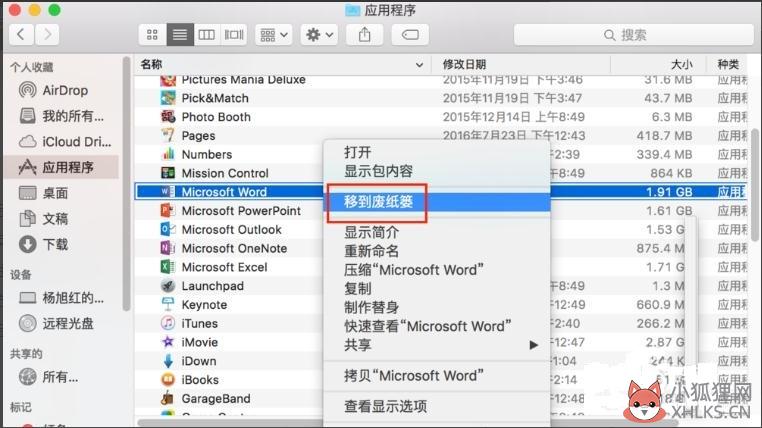Select 远程光盘 in the sidebar

pos(56,324)
